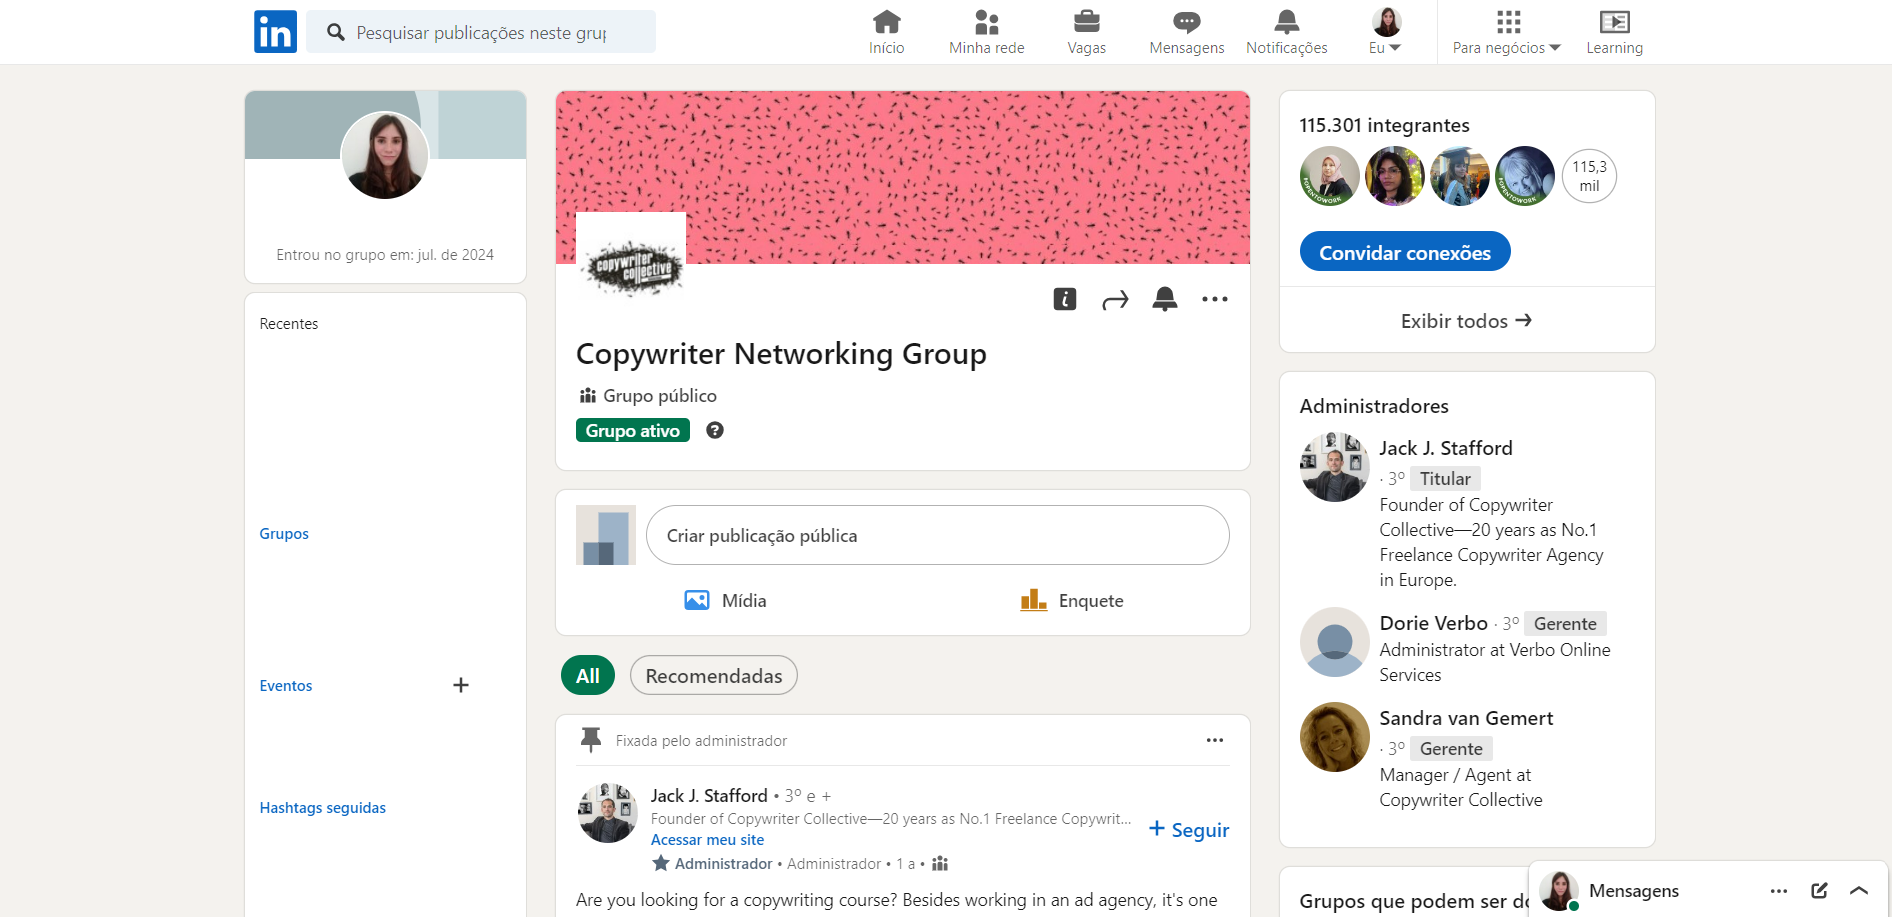Expand Para negócios apps menu
Viewport: 1892px width, 917px height.
(x=1507, y=32)
